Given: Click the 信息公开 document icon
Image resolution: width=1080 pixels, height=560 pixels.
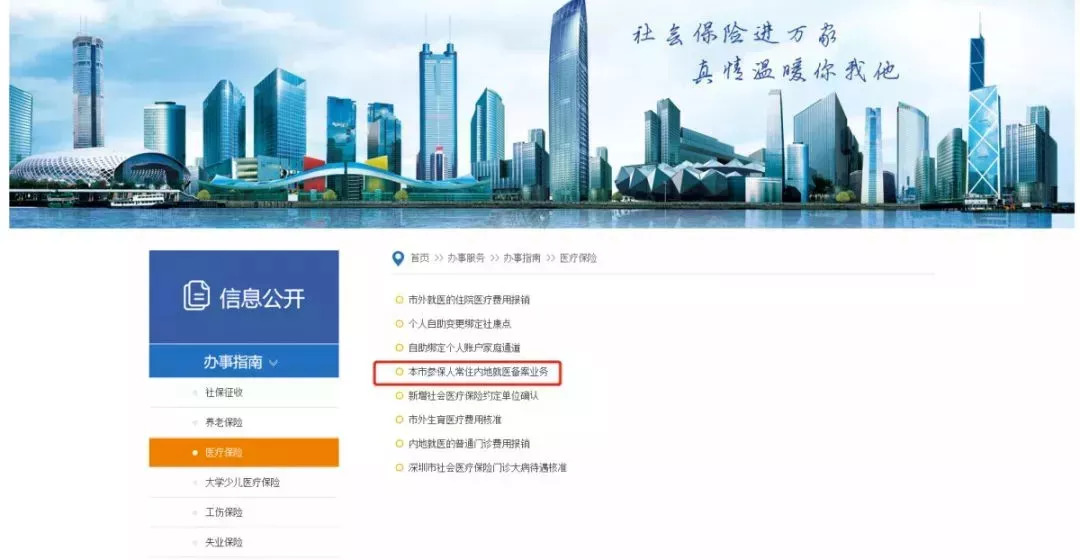Looking at the screenshot, I should tap(196, 296).
